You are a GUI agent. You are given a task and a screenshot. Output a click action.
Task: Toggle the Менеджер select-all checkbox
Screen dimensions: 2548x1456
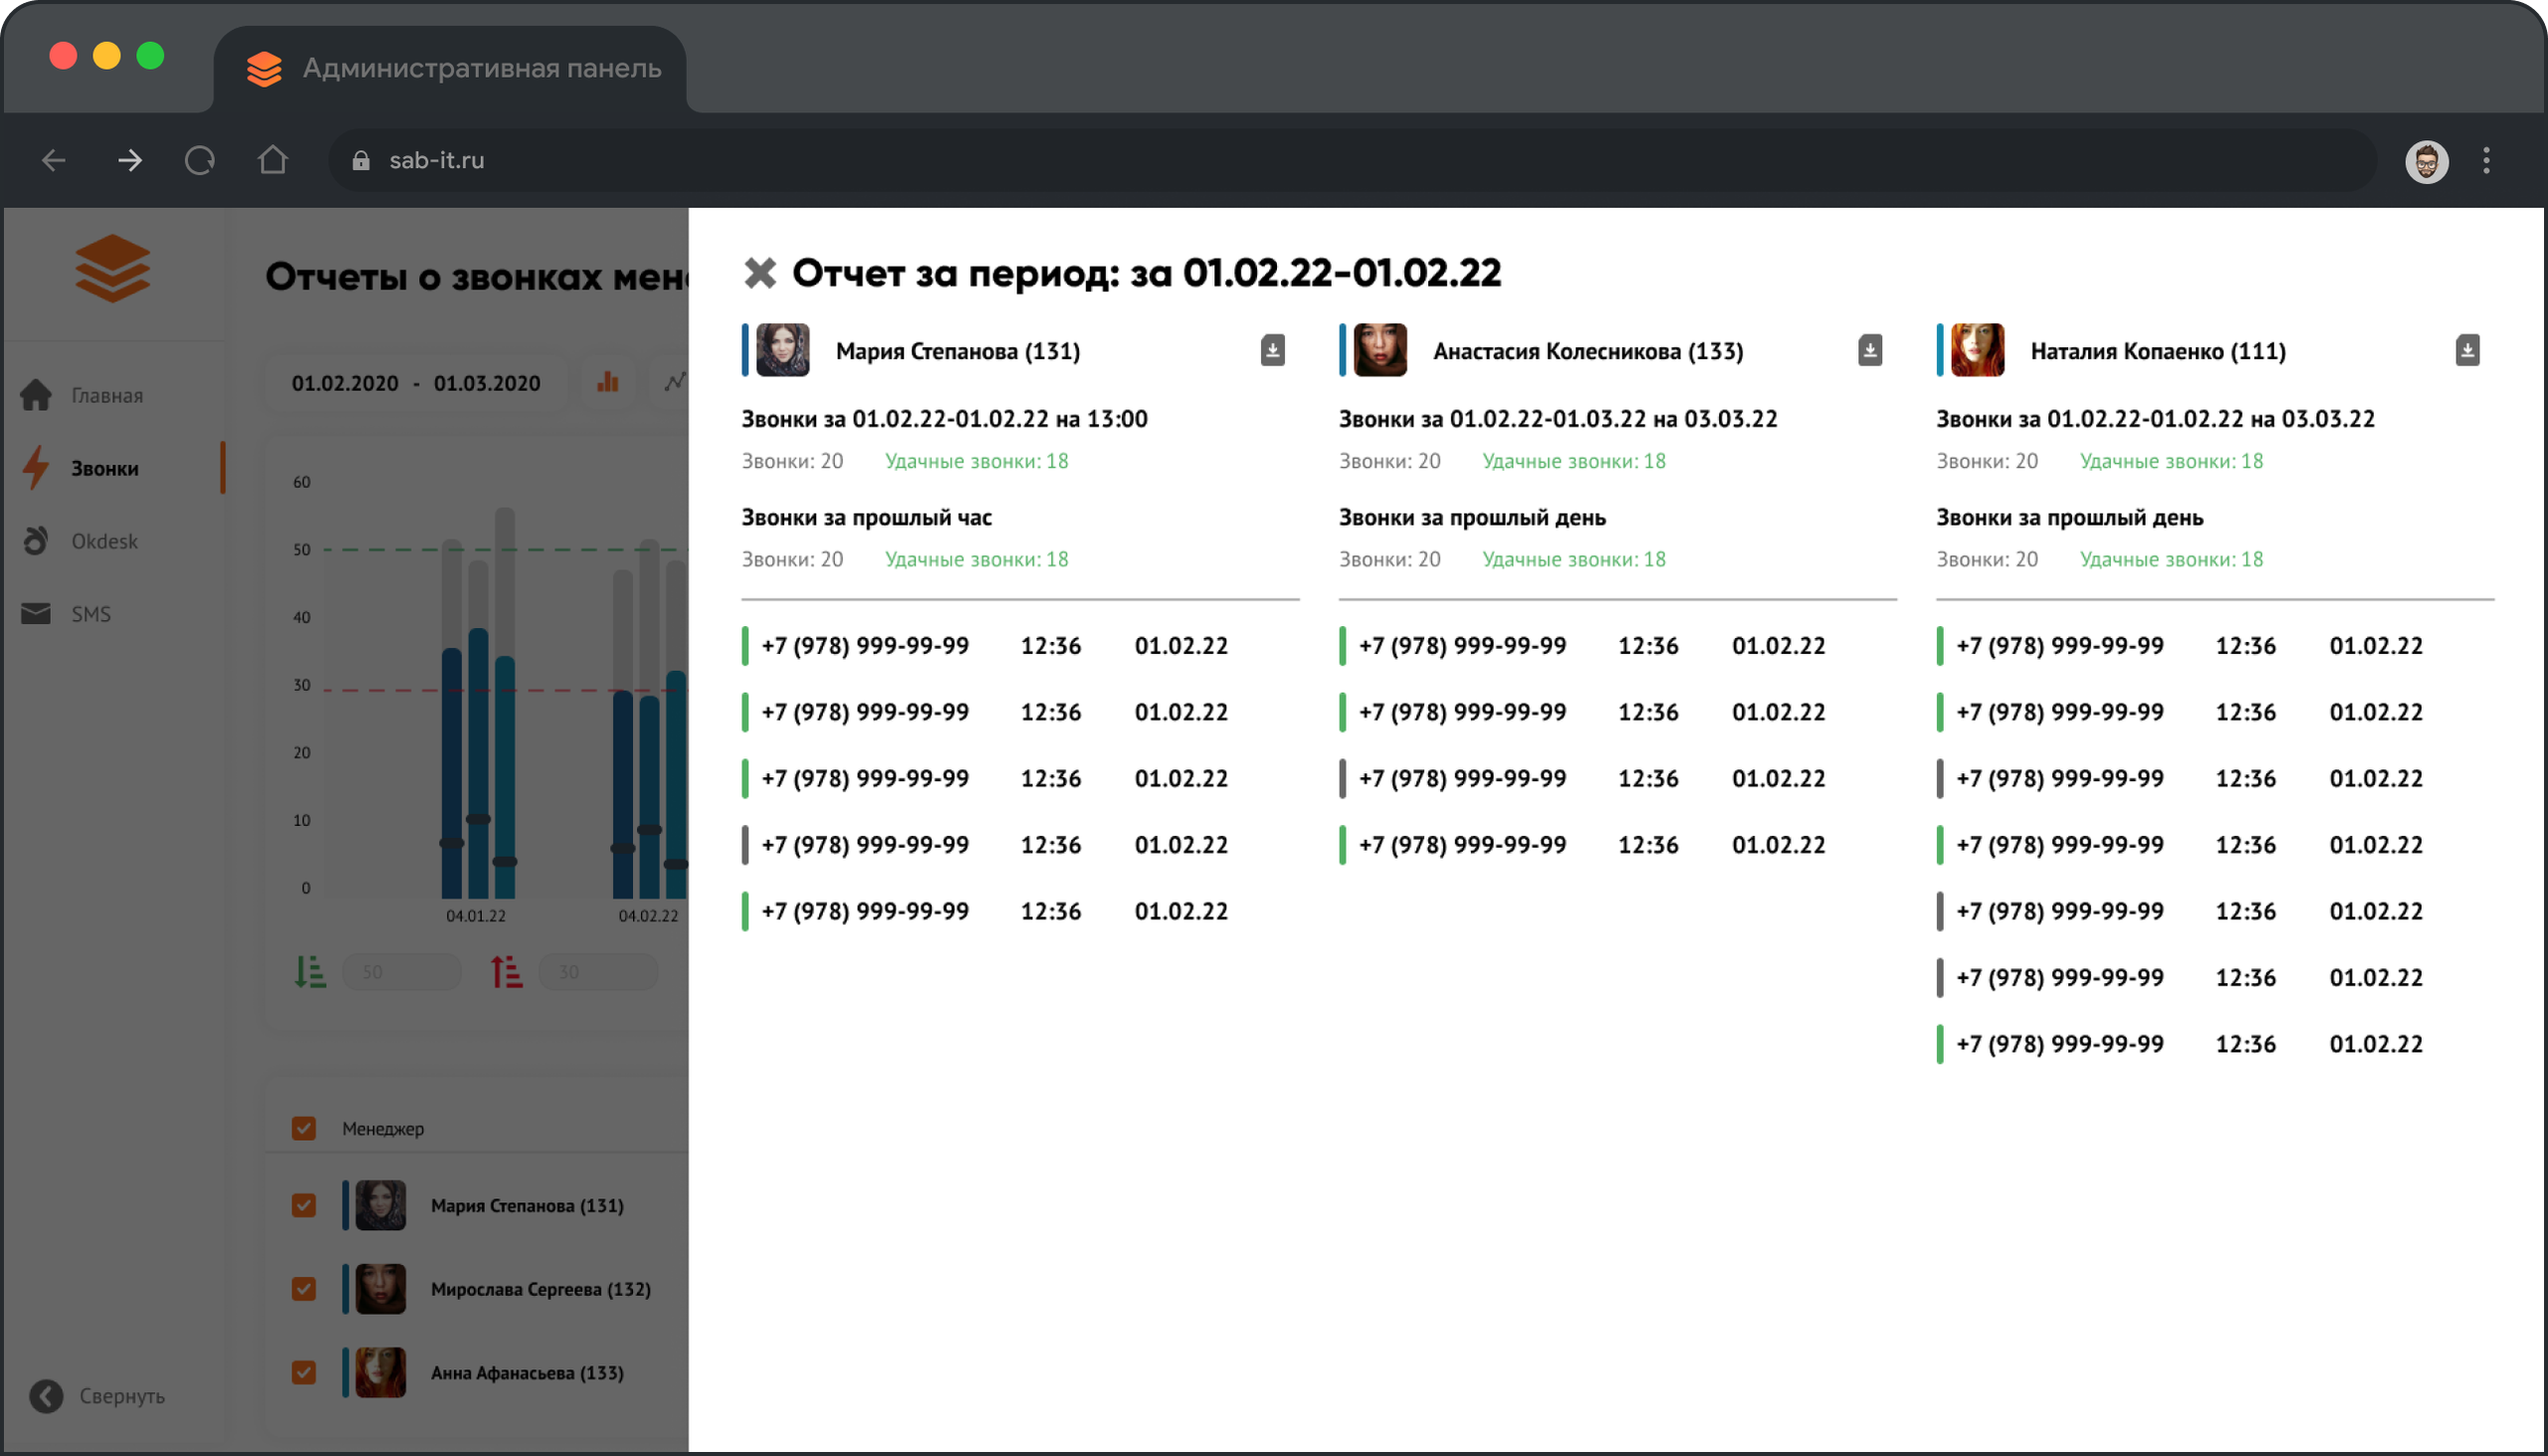[304, 1128]
